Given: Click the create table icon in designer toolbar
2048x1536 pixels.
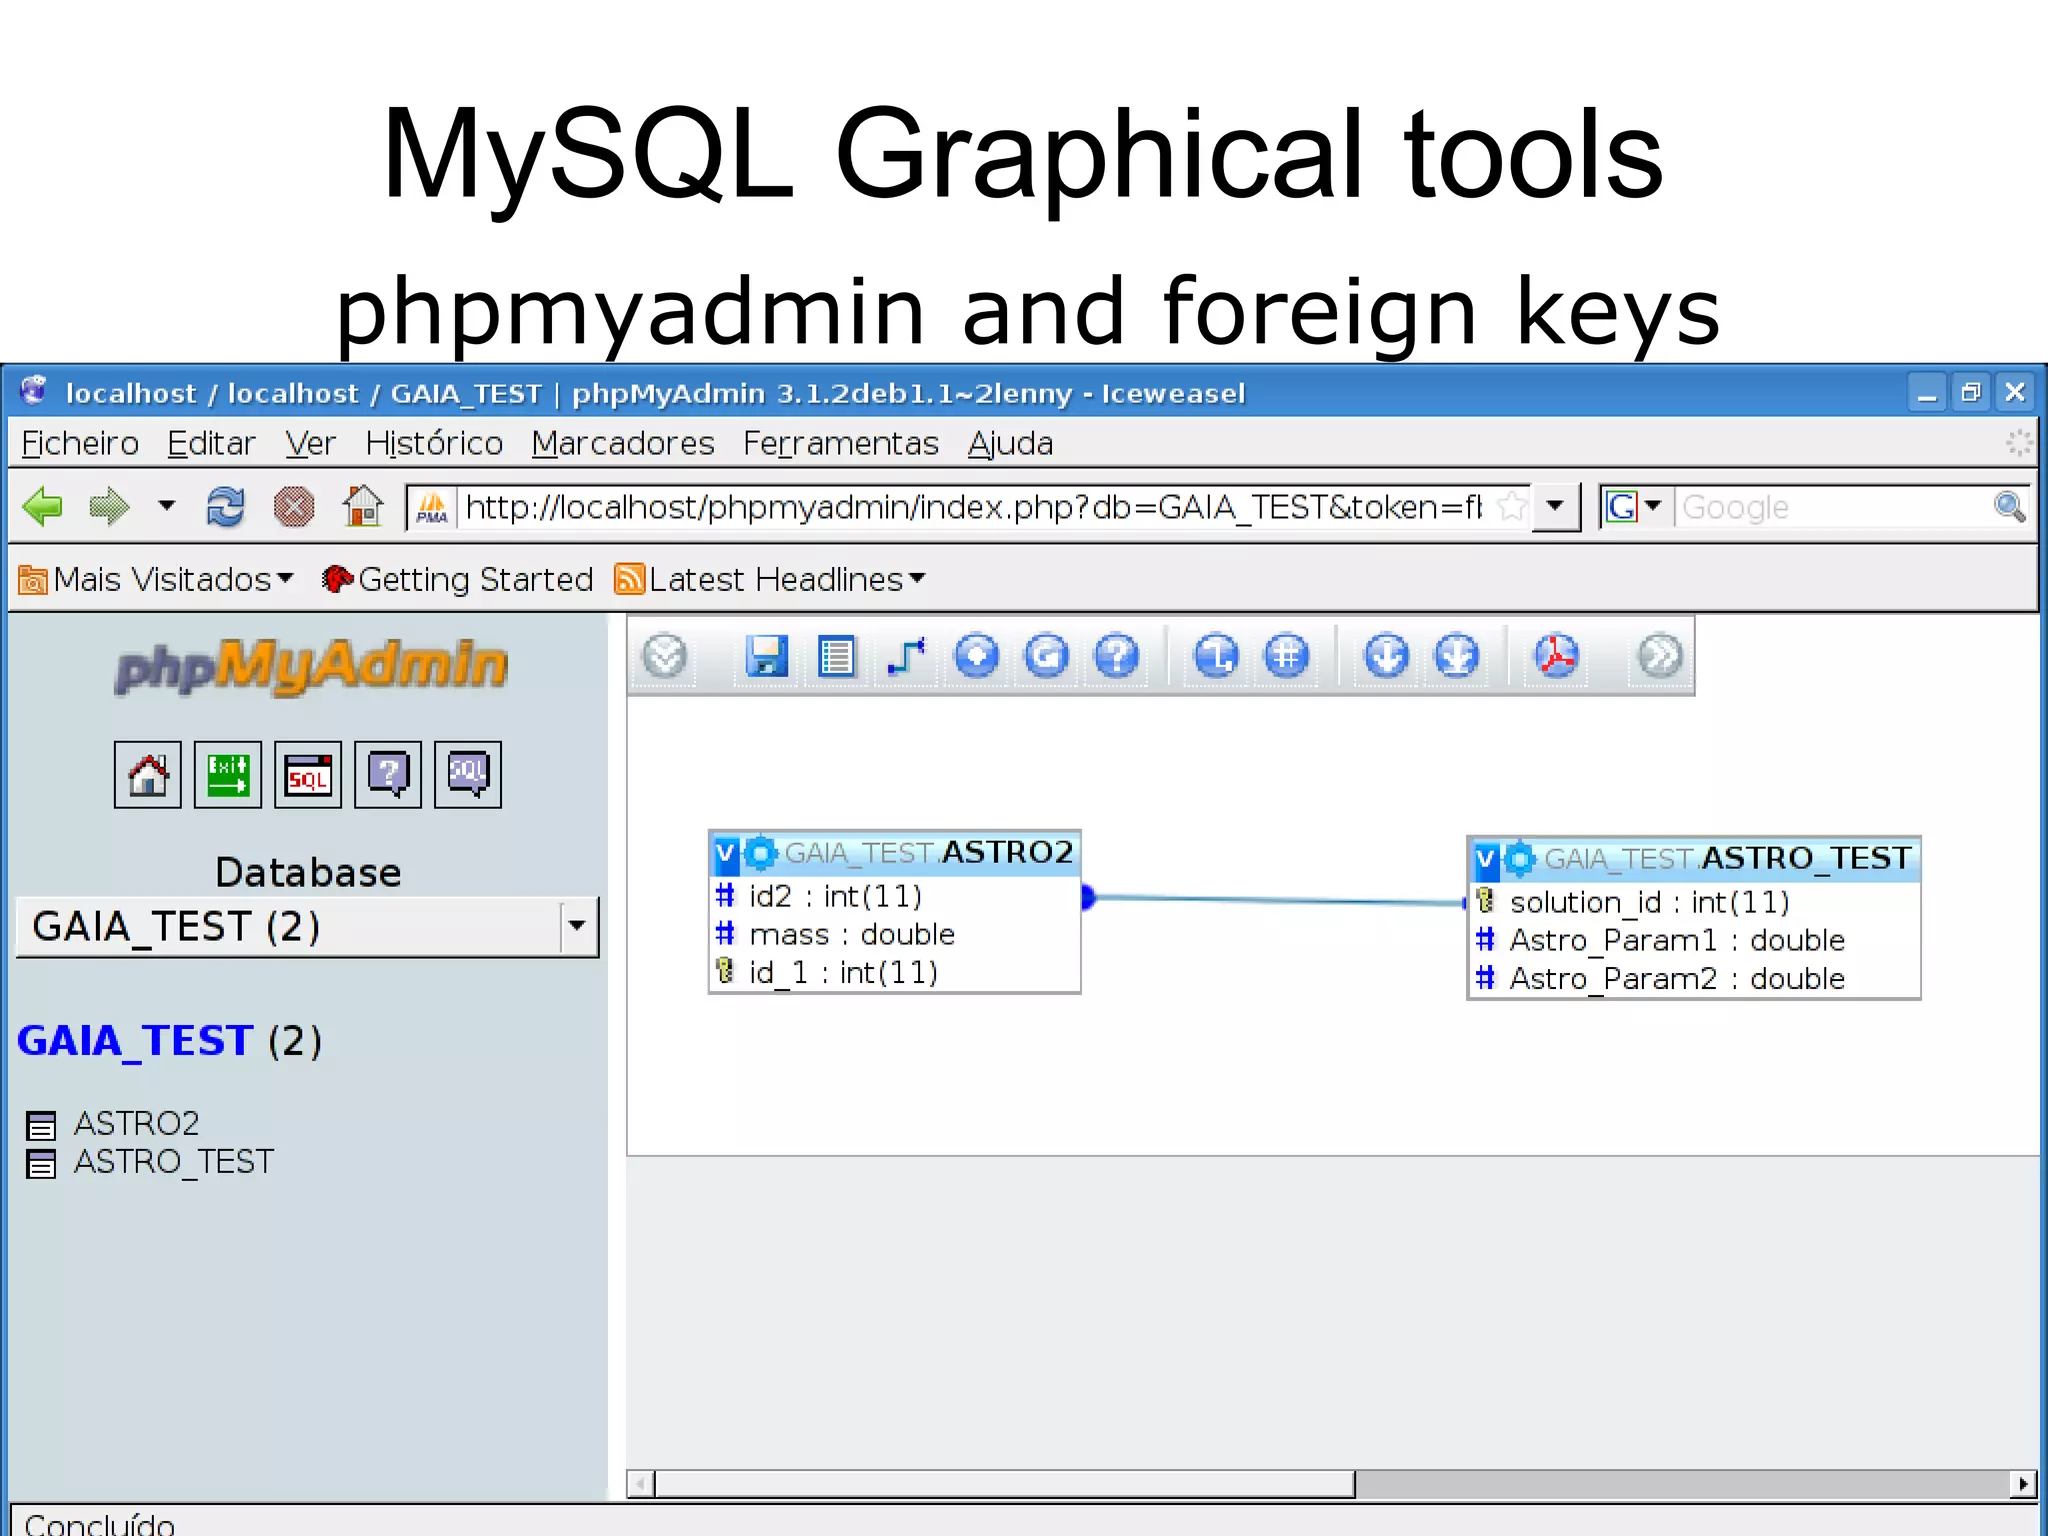Looking at the screenshot, I should click(836, 656).
